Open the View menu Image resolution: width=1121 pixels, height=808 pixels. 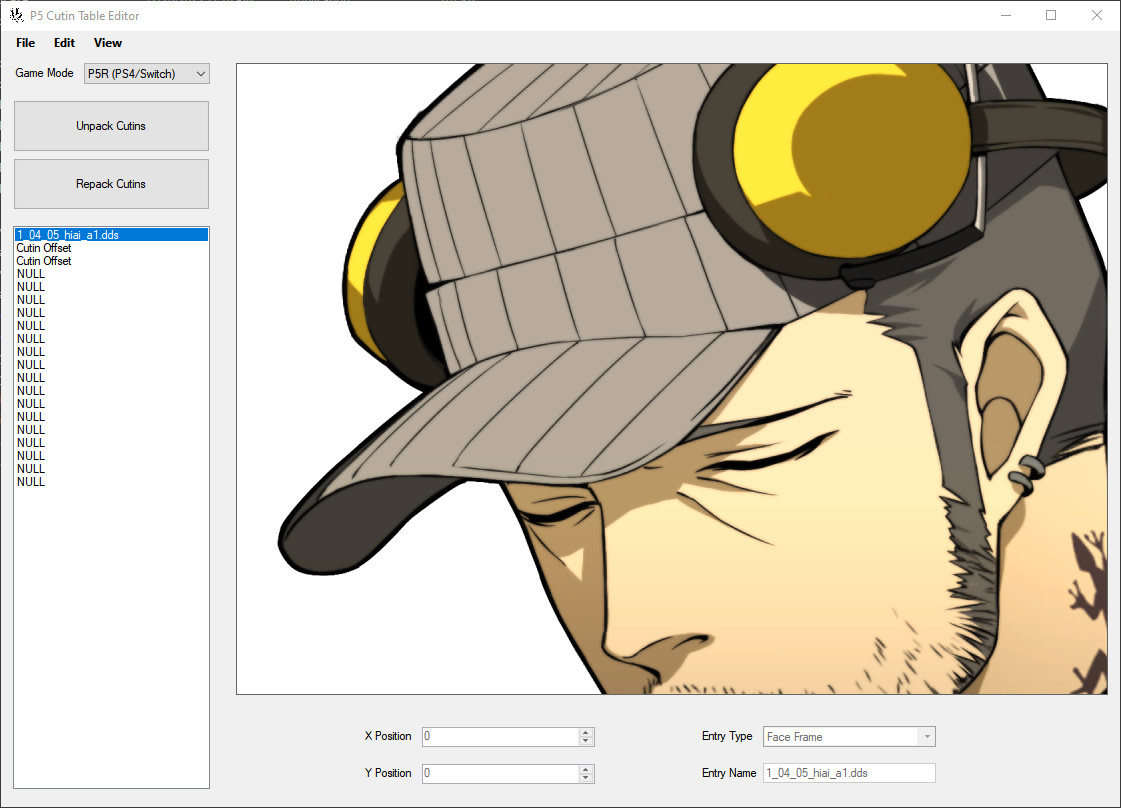[x=107, y=43]
